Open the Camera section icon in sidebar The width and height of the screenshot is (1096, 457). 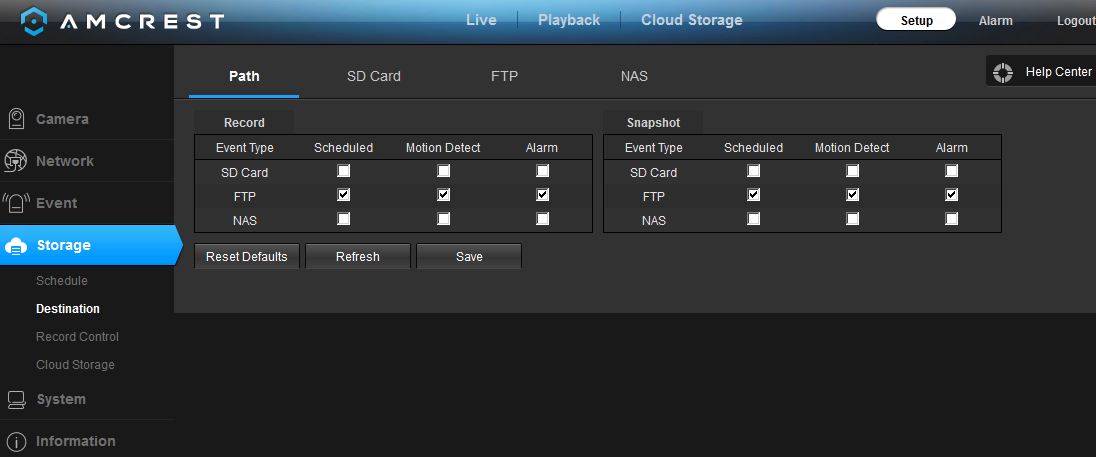point(16,119)
